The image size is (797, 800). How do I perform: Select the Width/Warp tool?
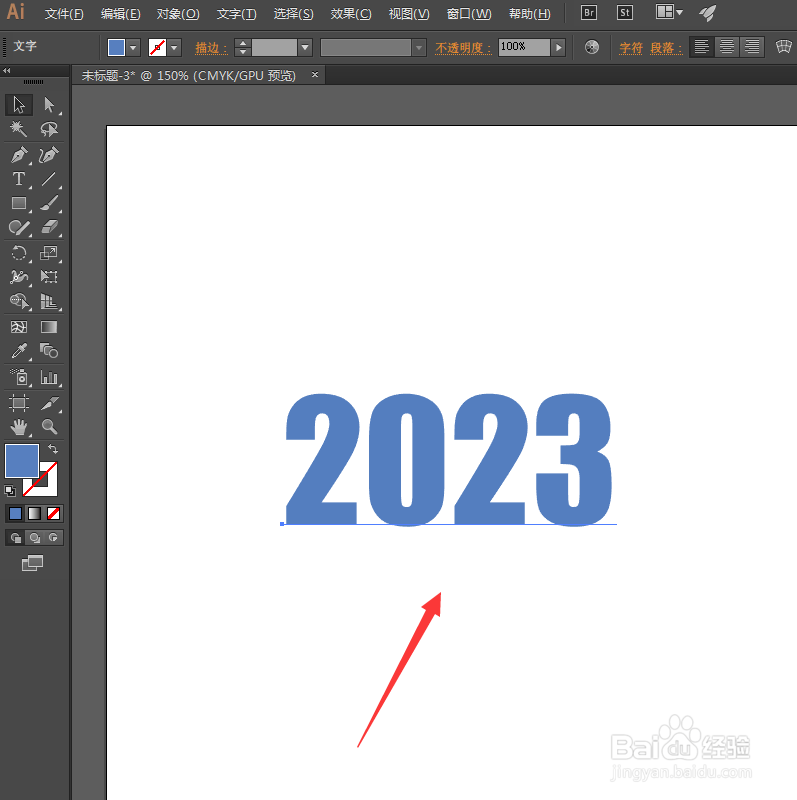pos(19,277)
